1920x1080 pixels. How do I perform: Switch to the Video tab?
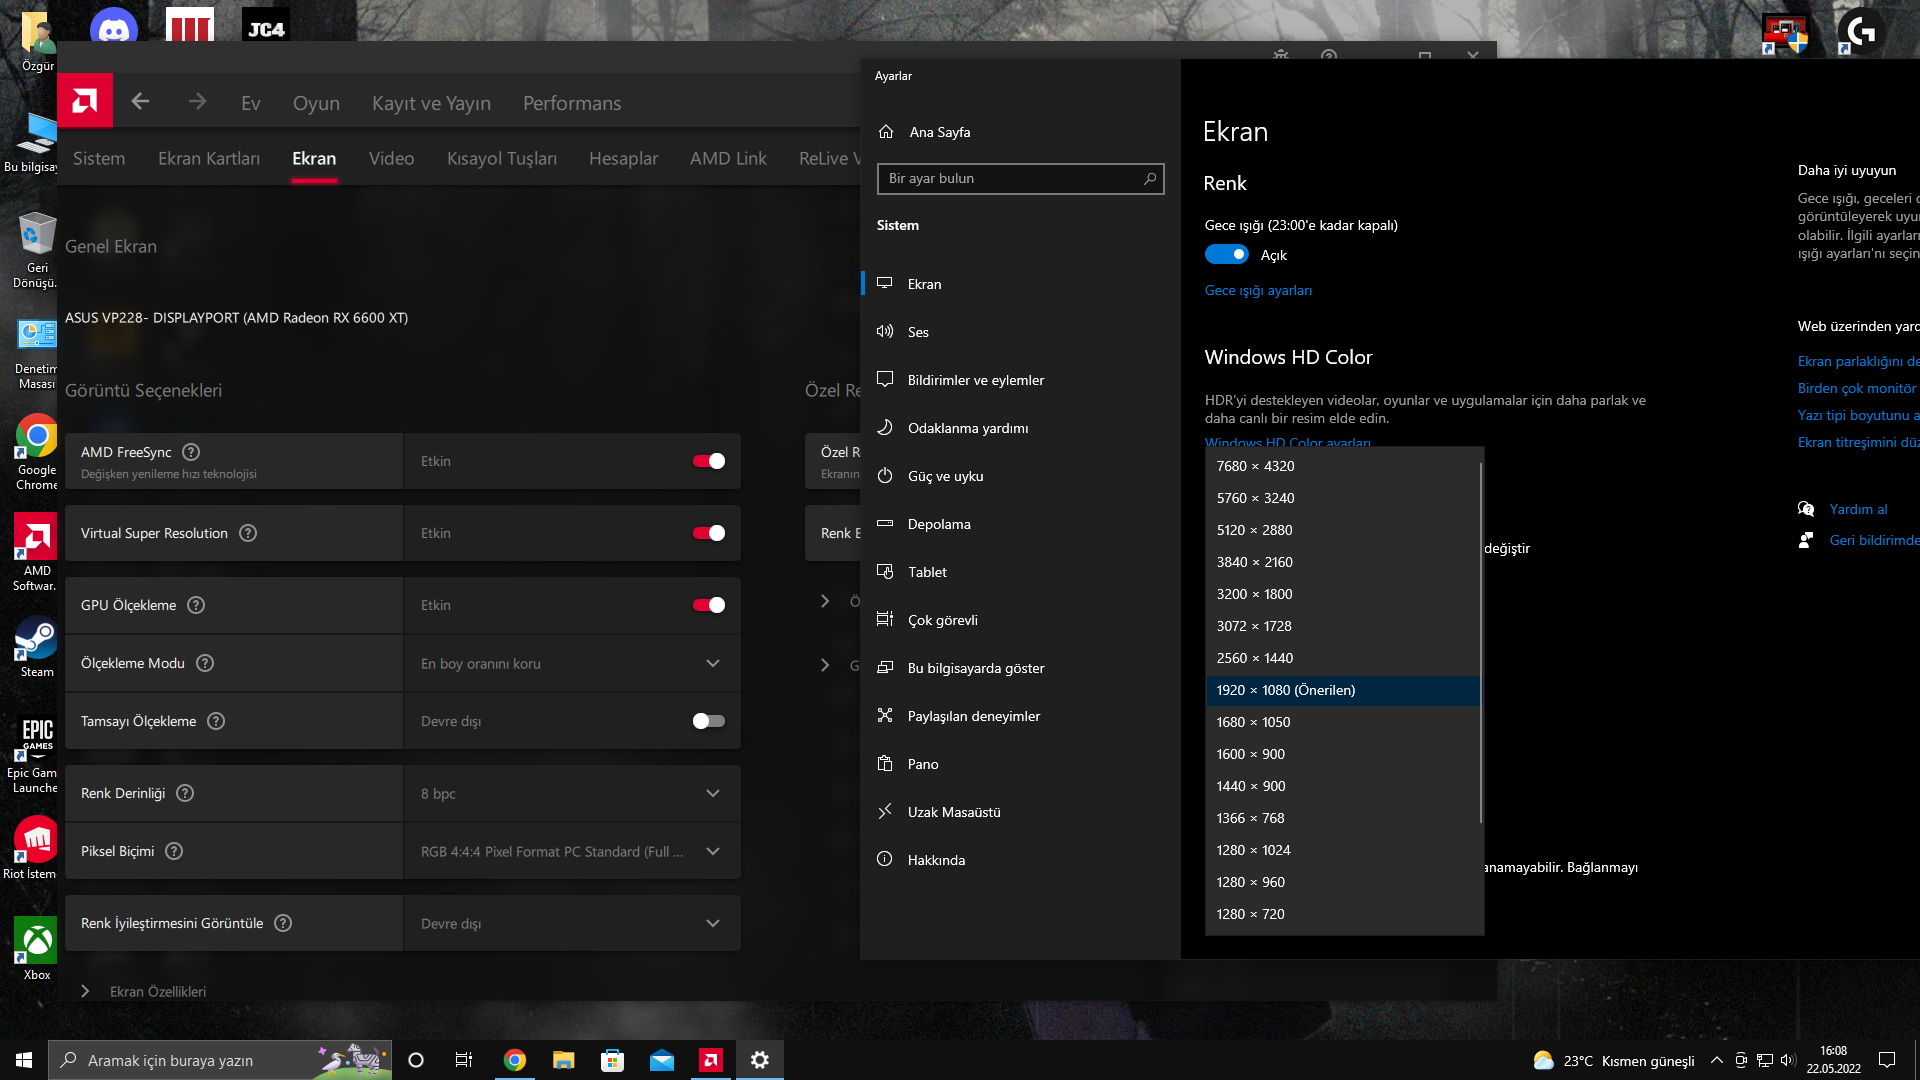point(391,159)
